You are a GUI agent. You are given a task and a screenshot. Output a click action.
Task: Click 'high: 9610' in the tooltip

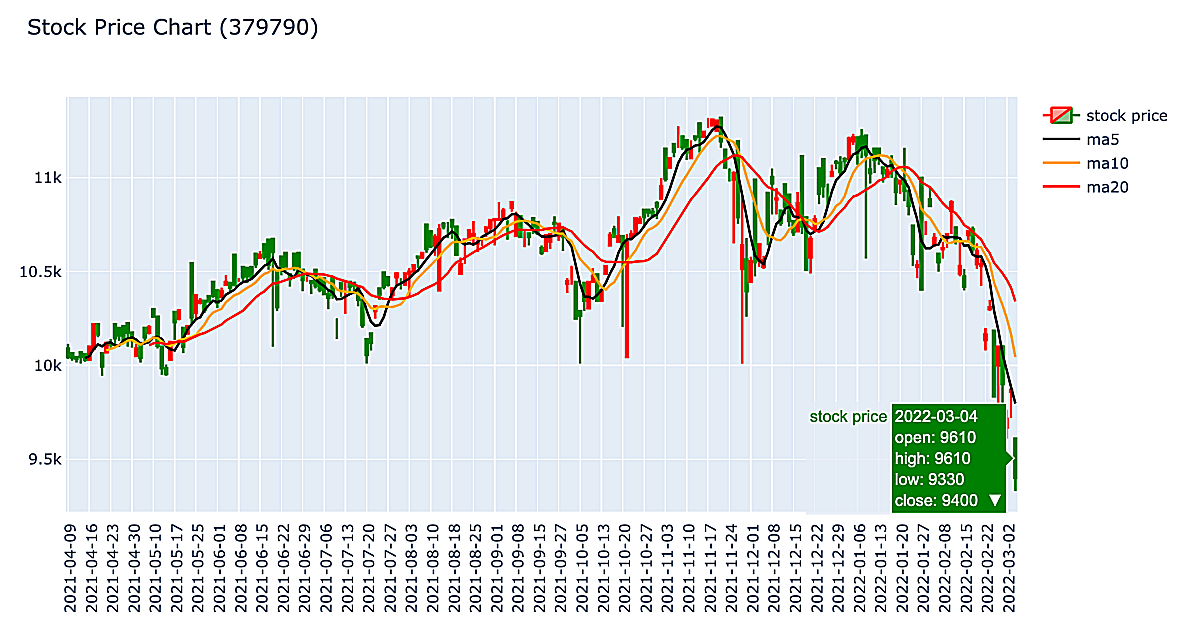tap(932, 458)
